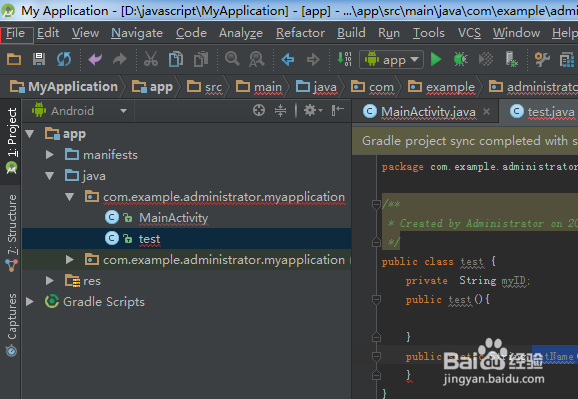Click the Save All floppy icon
The width and height of the screenshot is (578, 399).
click(39, 59)
